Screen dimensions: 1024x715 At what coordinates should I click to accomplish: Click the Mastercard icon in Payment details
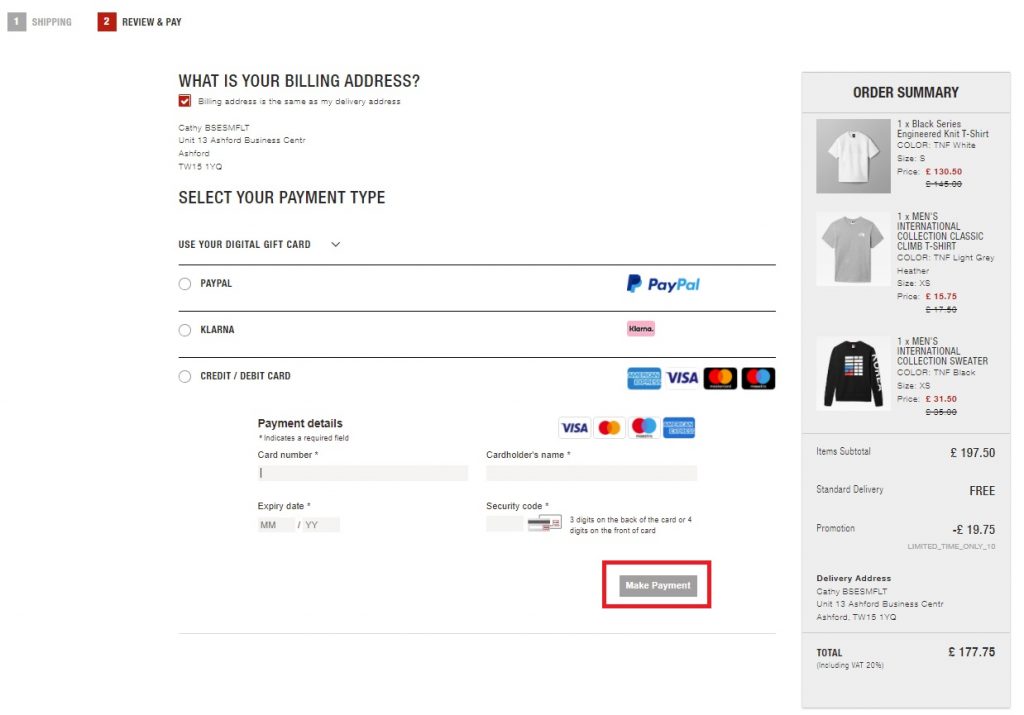[x=609, y=428]
